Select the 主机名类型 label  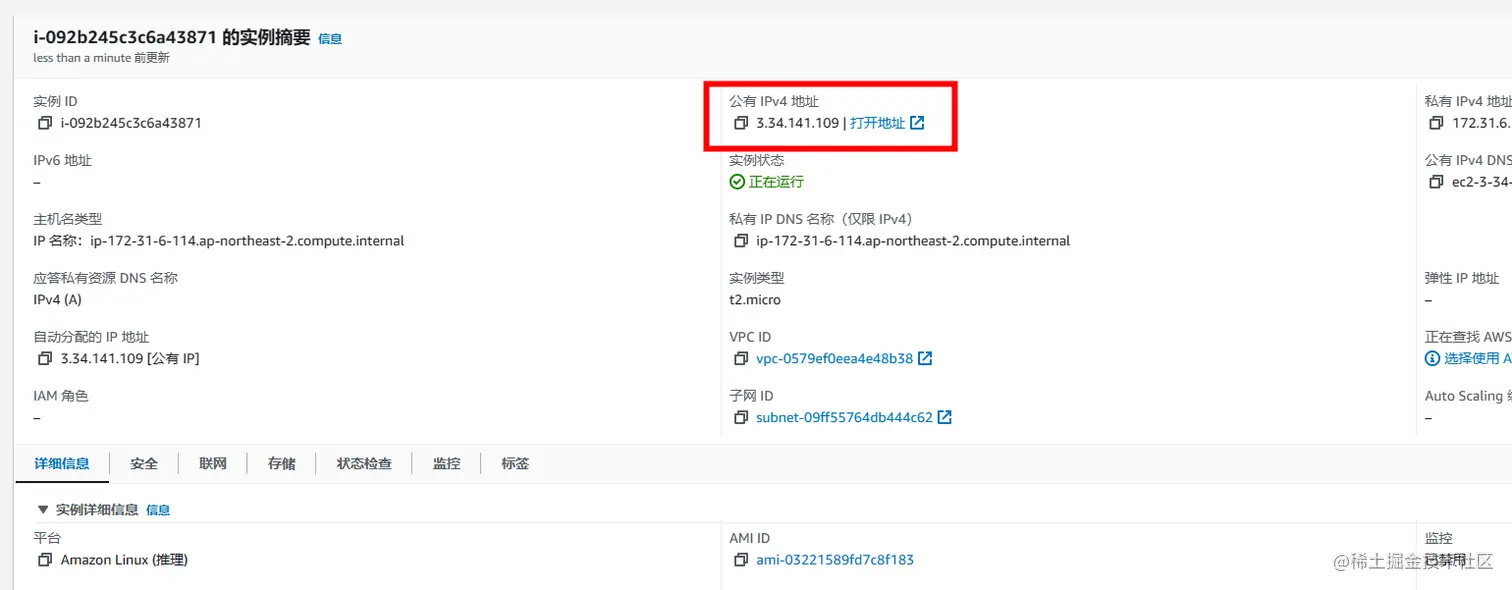67,219
